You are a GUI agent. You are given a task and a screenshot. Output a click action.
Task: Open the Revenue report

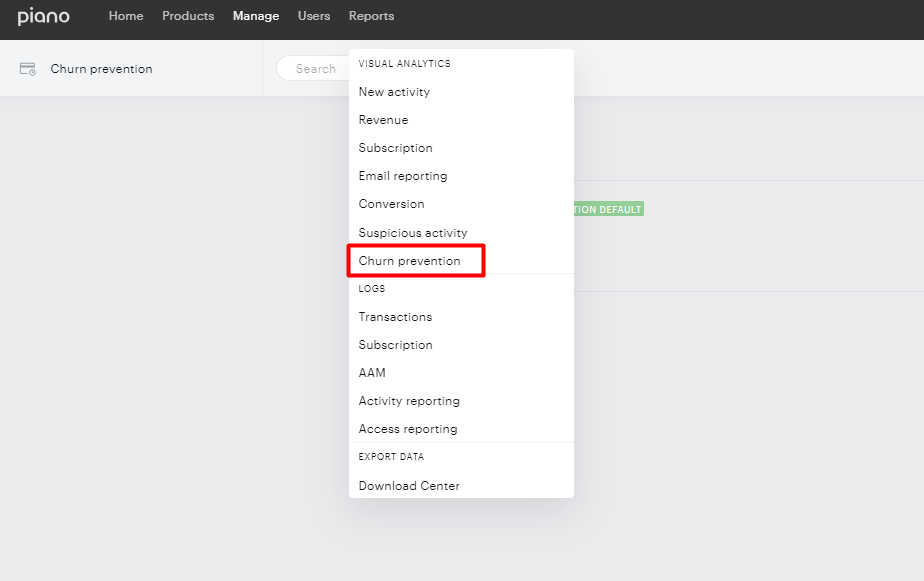pyautogui.click(x=384, y=120)
